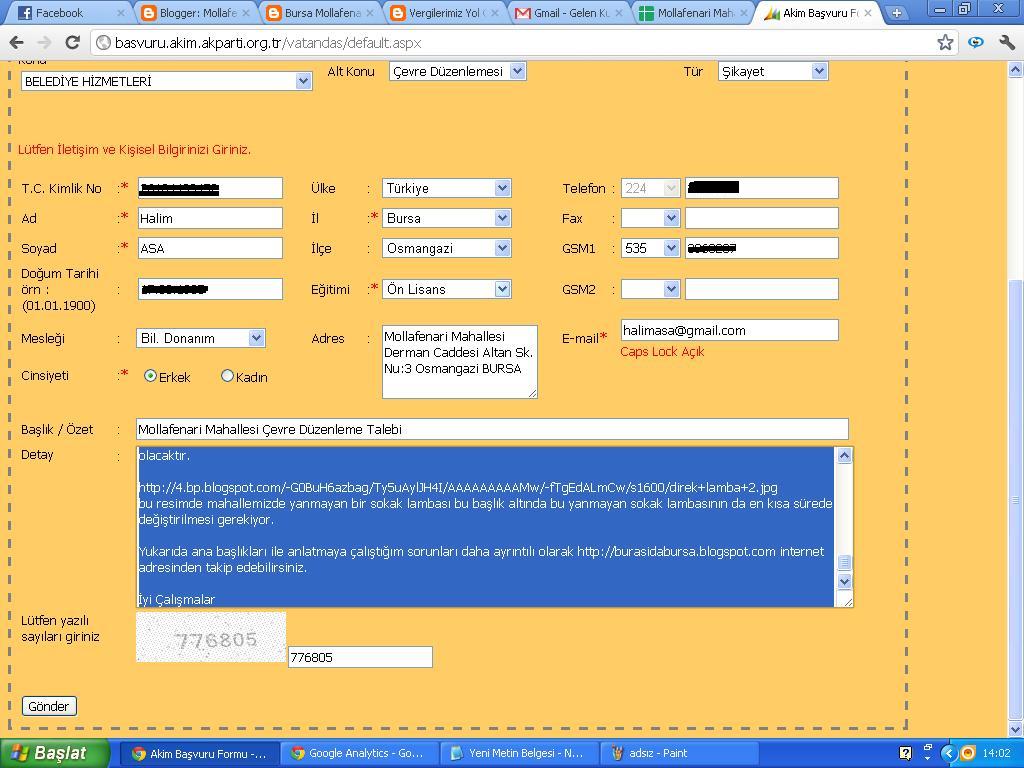Click the T.C. Kimlik No field
This screenshot has height=768, width=1024.
(x=210, y=188)
